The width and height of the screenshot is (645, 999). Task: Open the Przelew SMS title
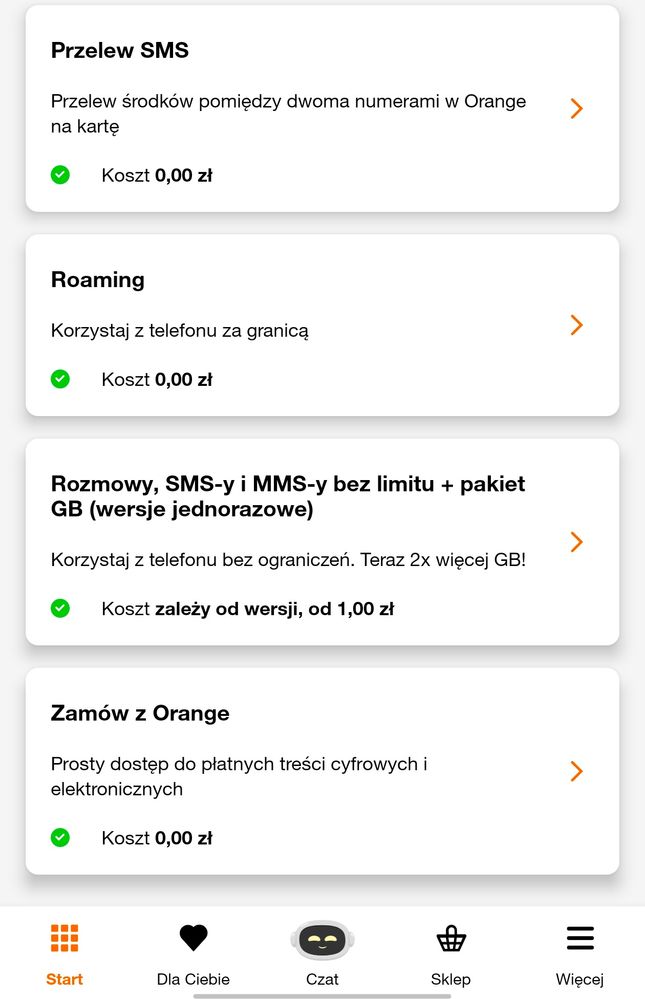pyautogui.click(x=120, y=50)
